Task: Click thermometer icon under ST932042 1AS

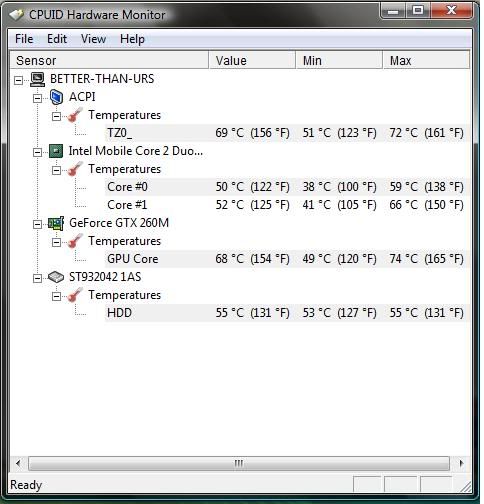Action: pos(75,295)
